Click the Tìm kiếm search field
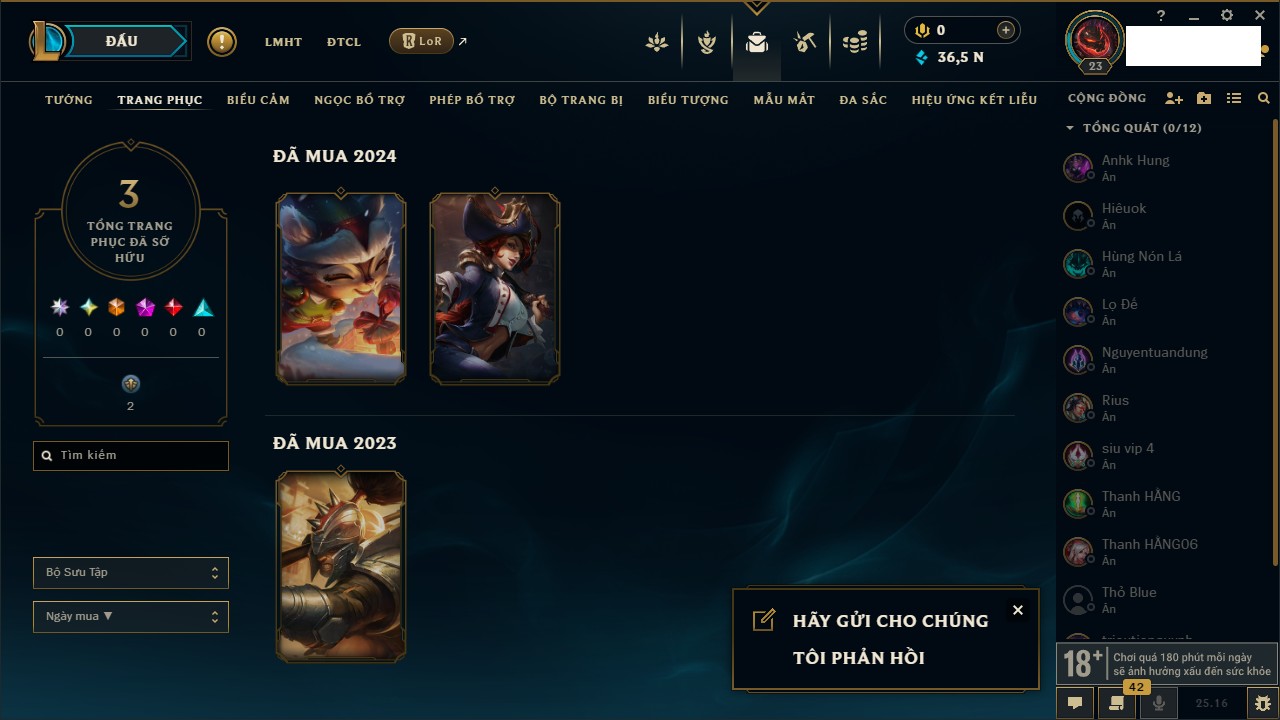Viewport: 1280px width, 720px height. (131, 456)
